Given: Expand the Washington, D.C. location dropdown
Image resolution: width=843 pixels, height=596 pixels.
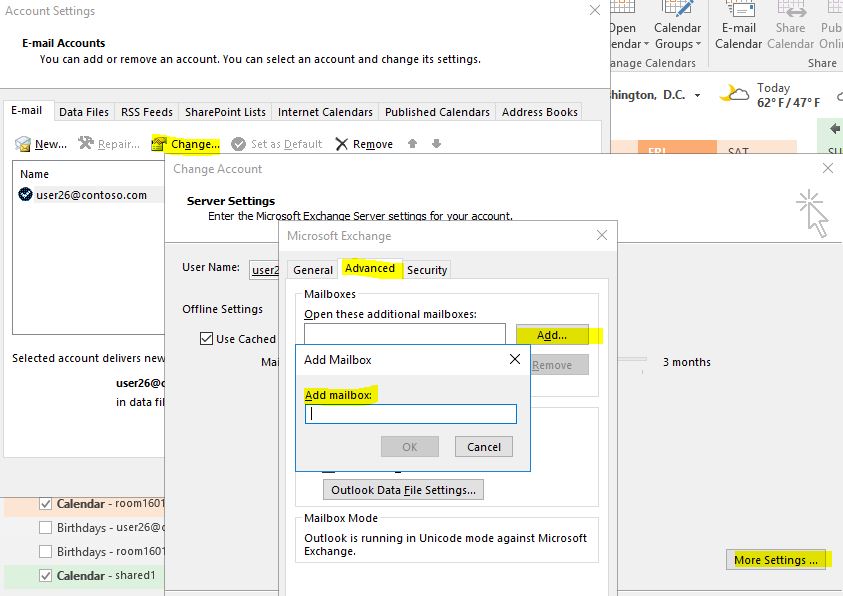Looking at the screenshot, I should tap(697, 96).
